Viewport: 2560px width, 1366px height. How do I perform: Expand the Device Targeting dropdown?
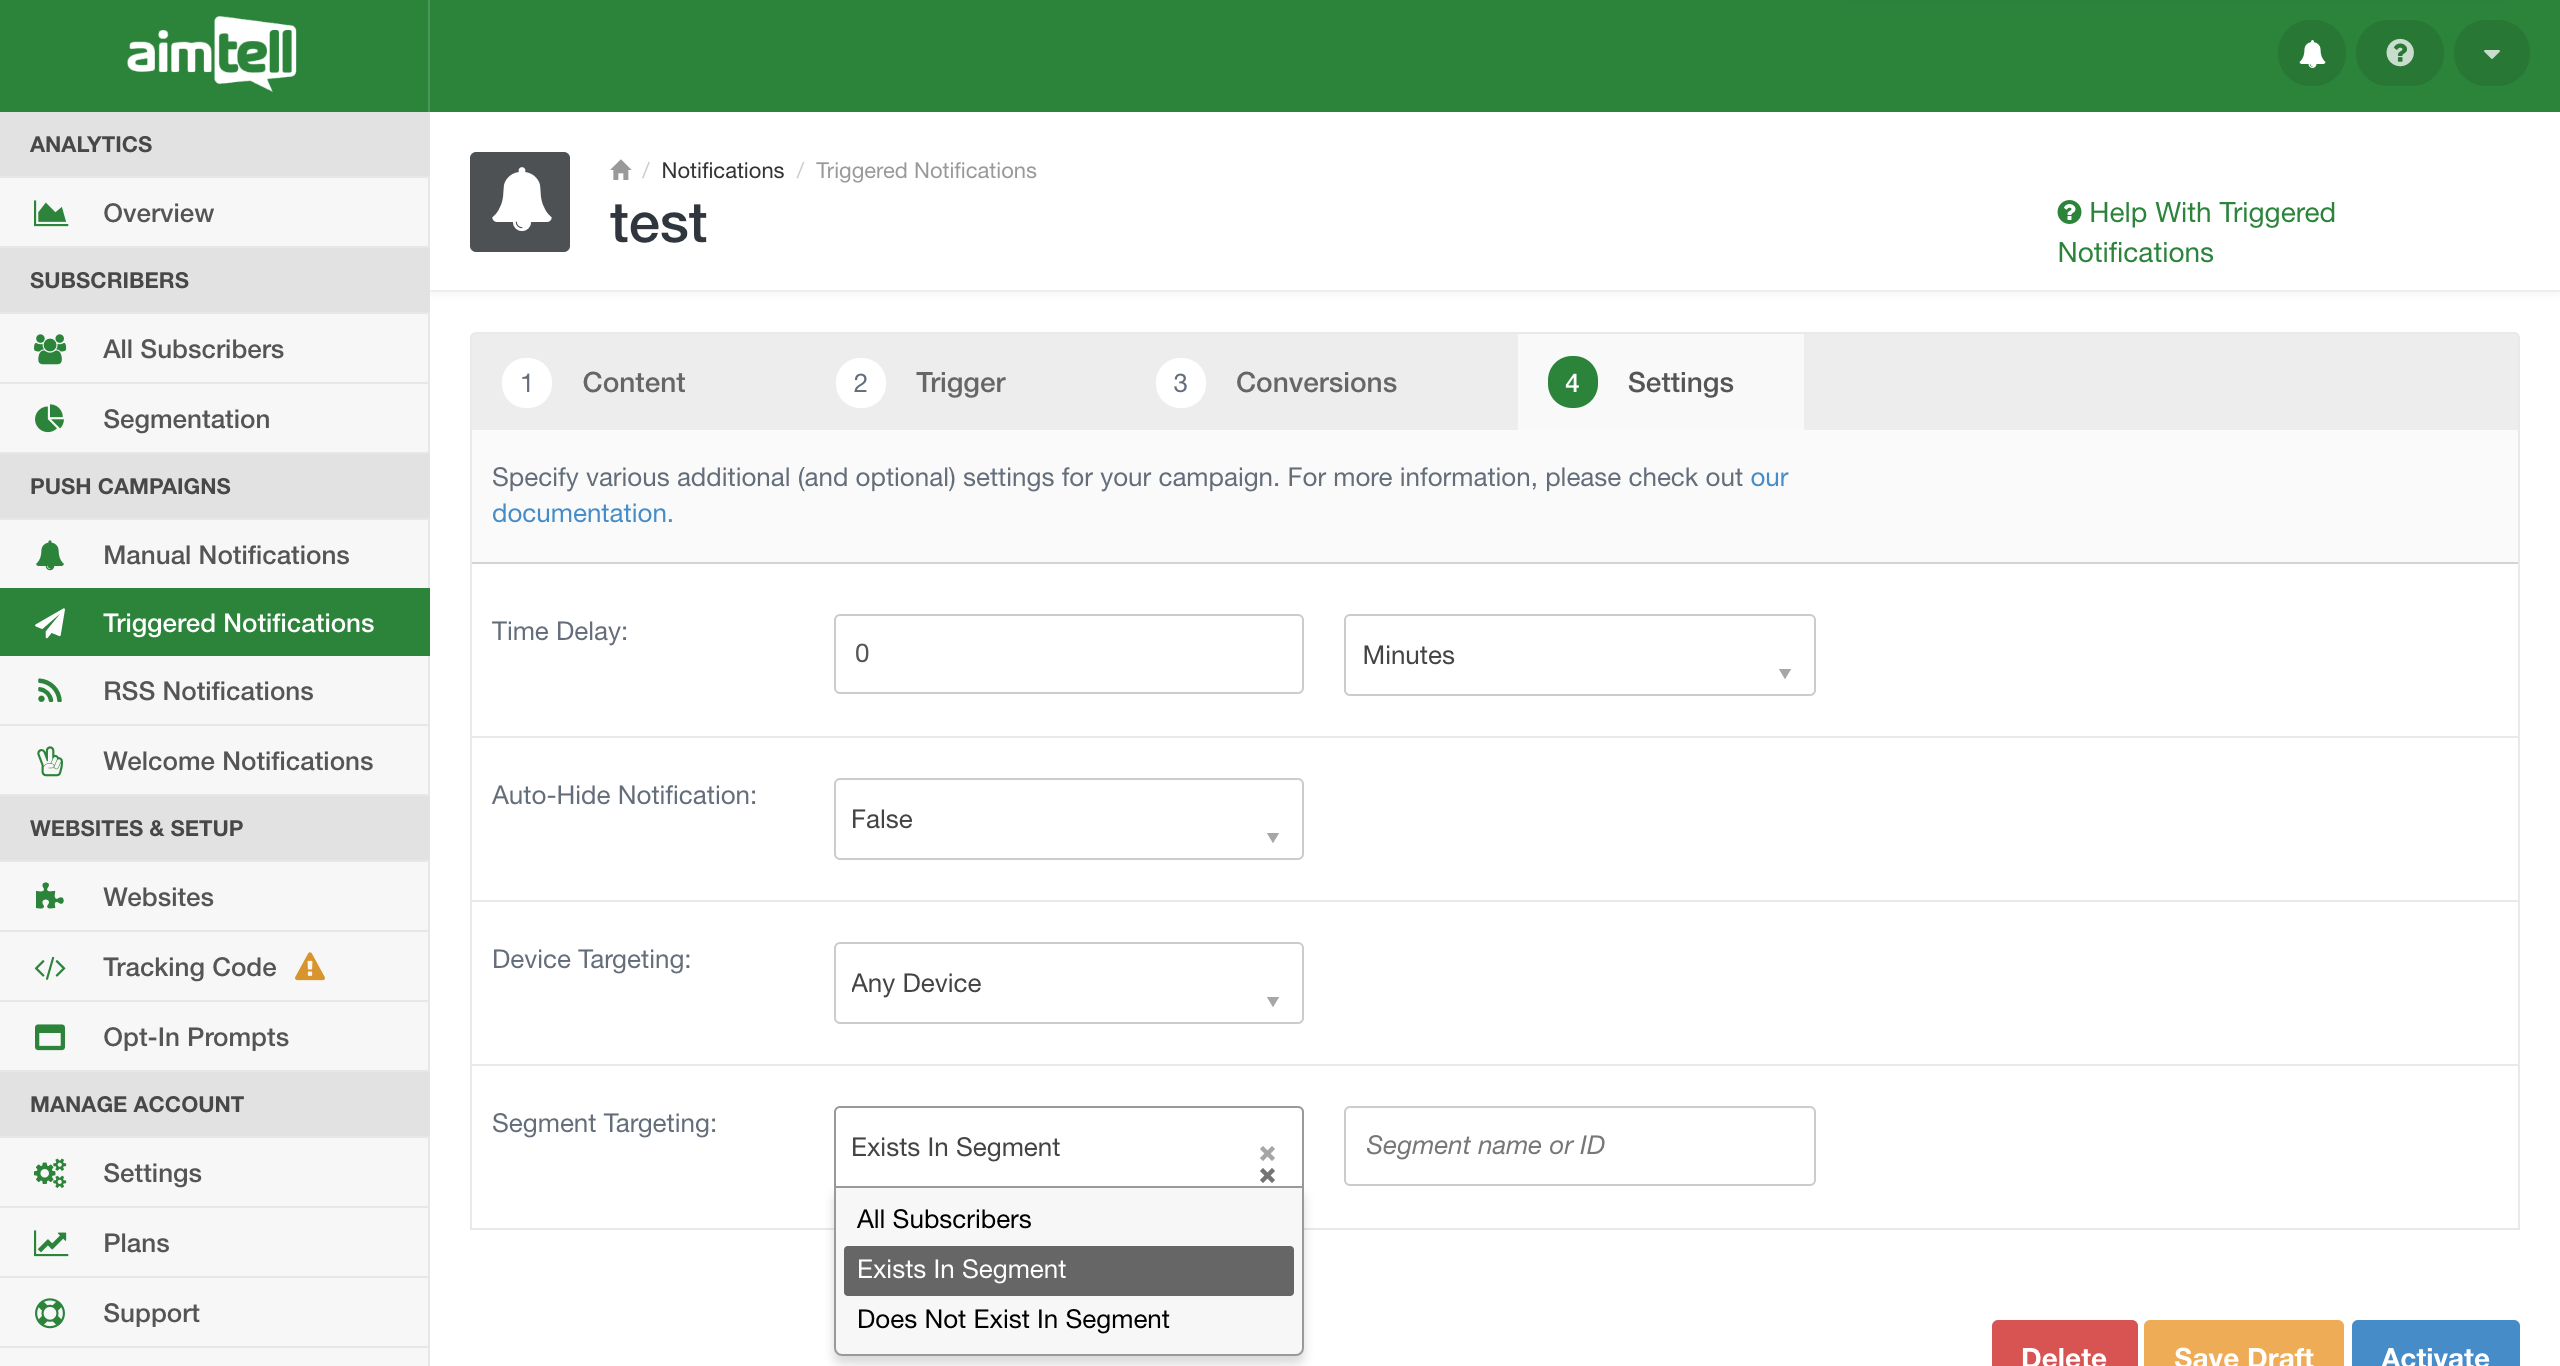1067,982
